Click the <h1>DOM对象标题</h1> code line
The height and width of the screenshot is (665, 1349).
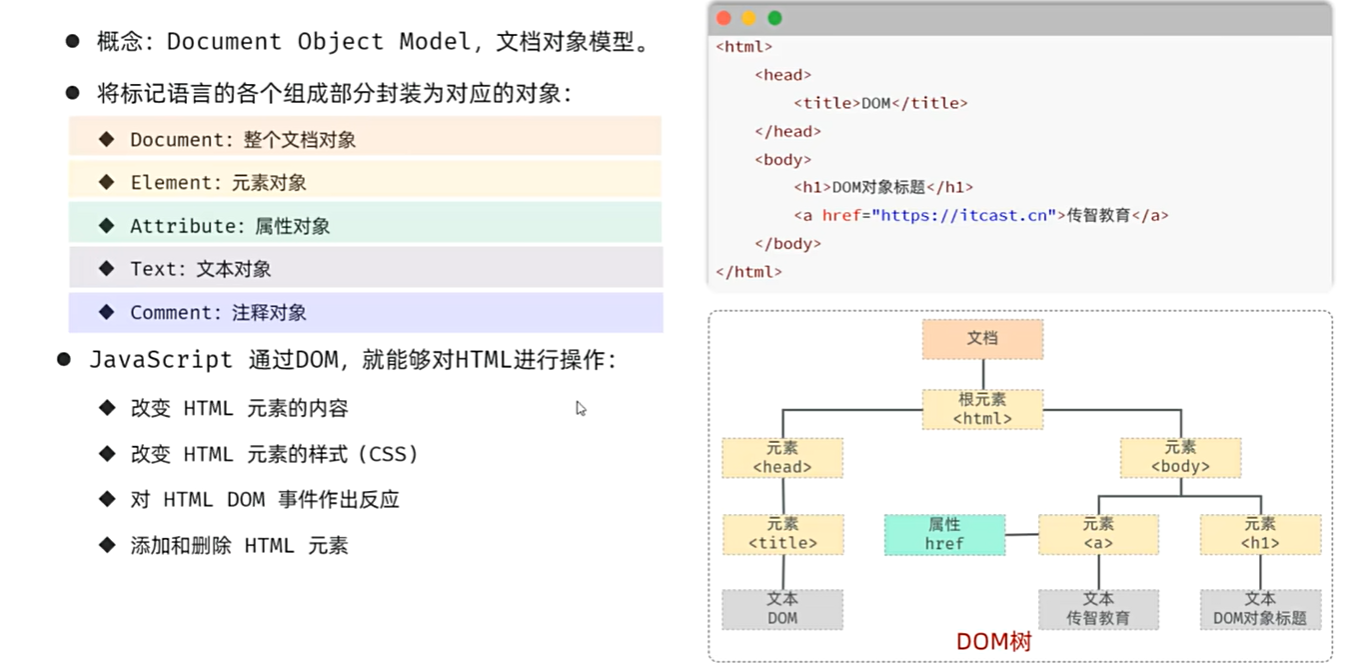coord(884,187)
